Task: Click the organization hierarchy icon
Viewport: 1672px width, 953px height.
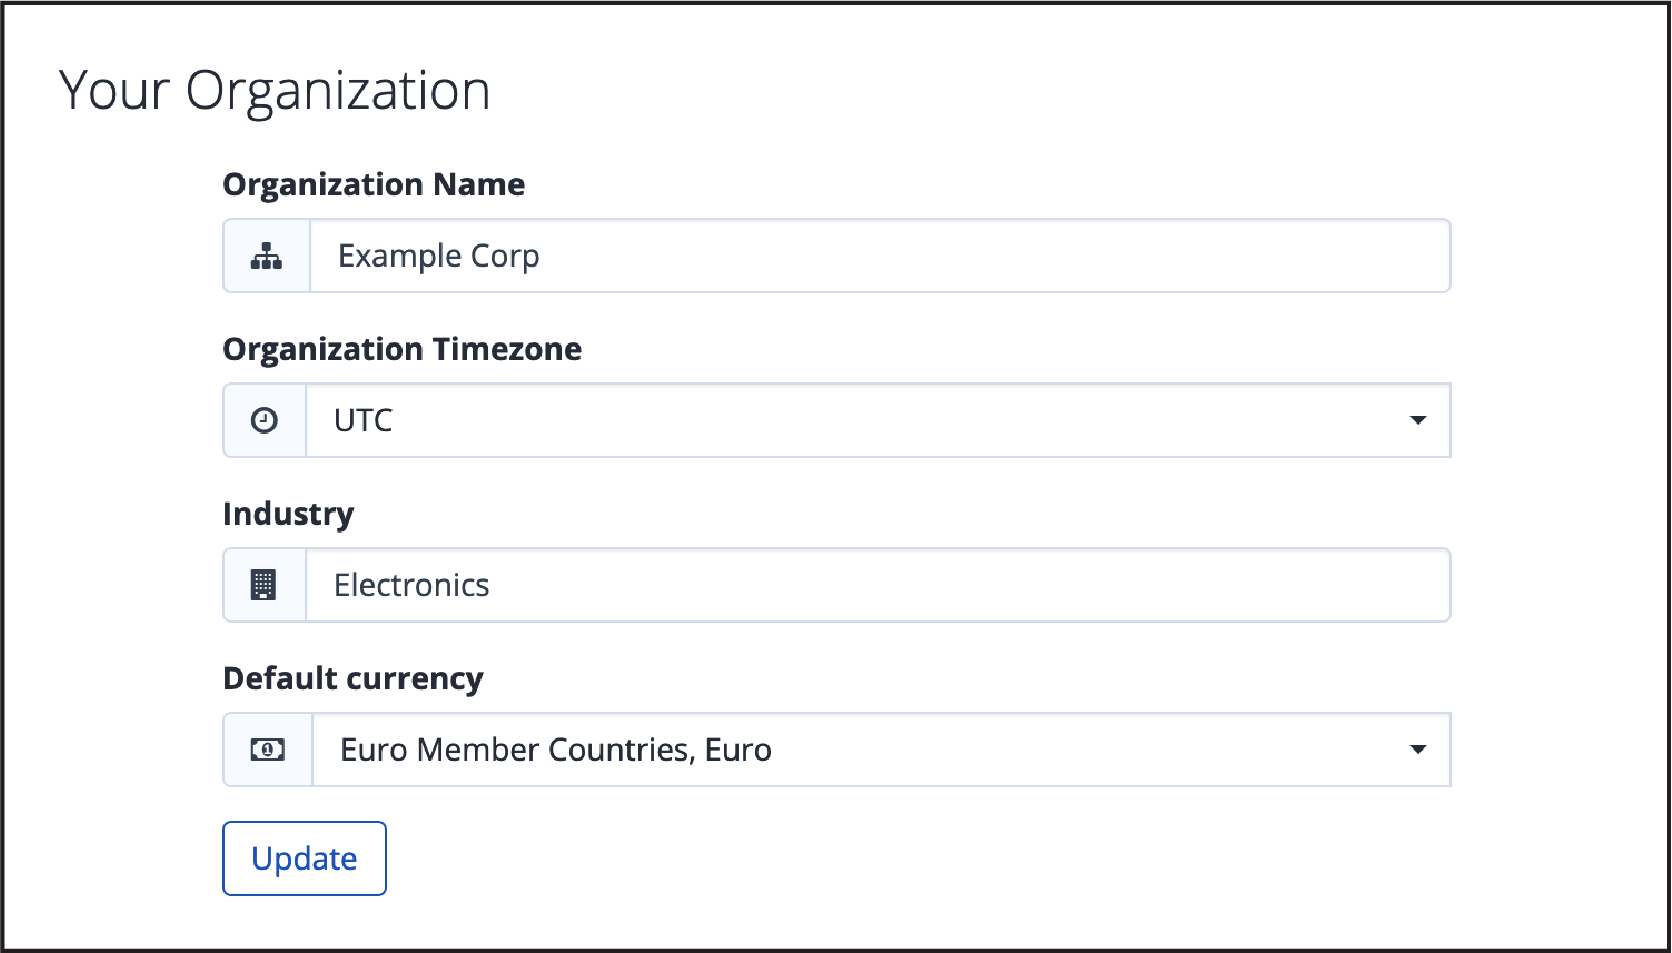Action: coord(266,256)
